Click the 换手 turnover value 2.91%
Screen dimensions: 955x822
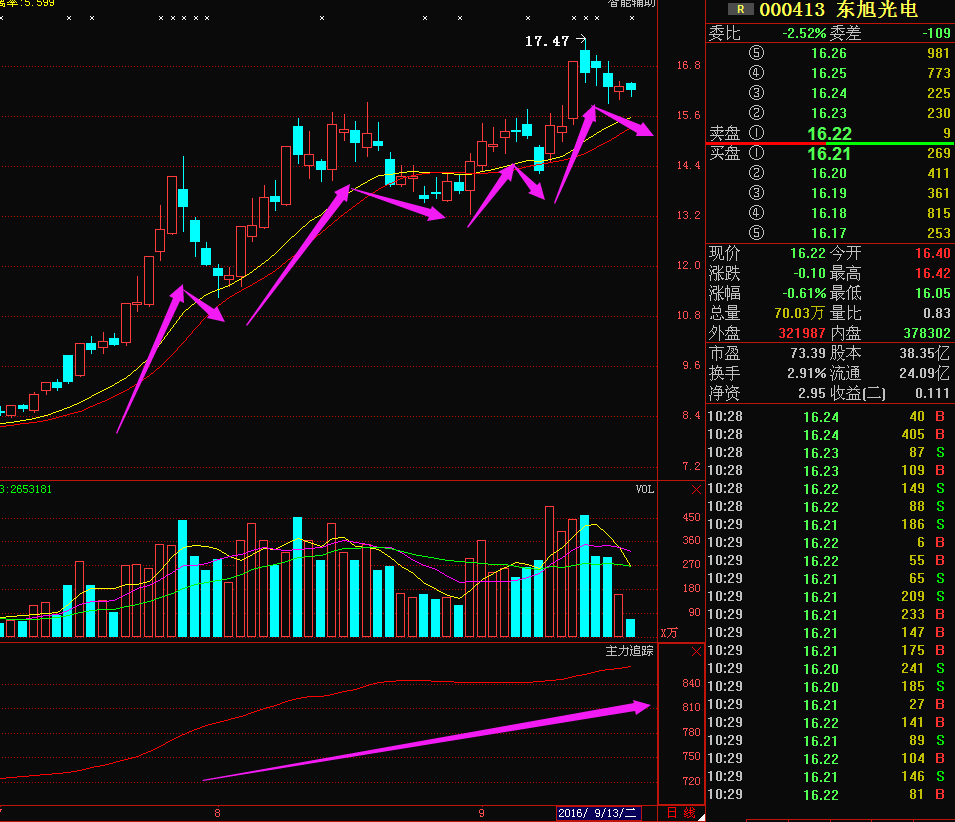pos(805,373)
